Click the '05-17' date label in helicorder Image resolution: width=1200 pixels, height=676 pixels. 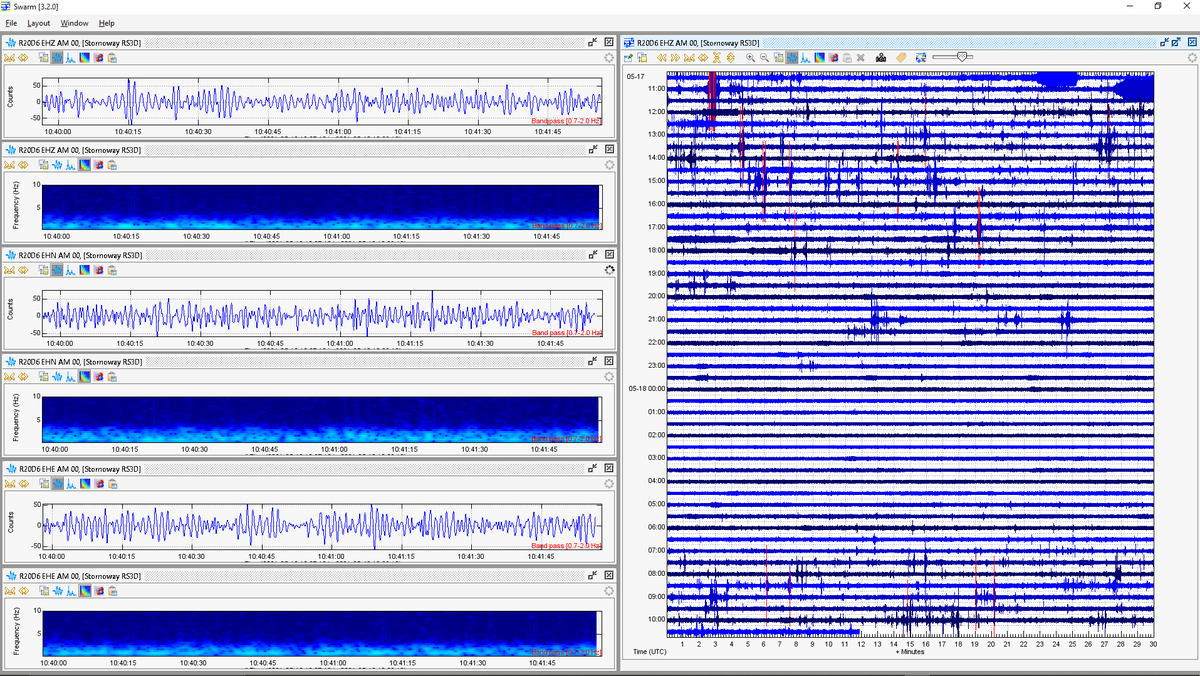(x=635, y=76)
